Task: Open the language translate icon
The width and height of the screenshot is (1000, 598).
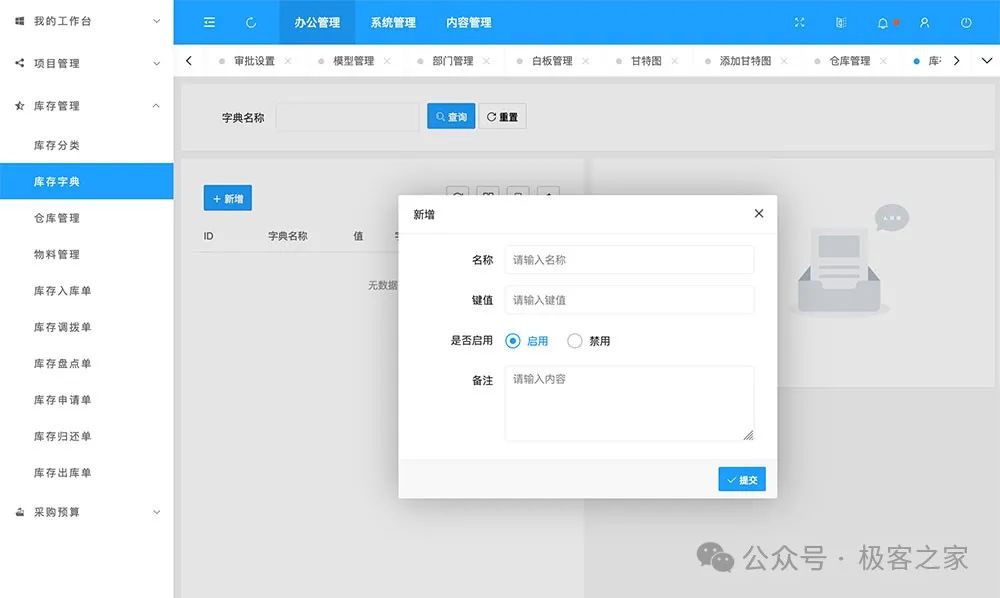Action: tap(841, 22)
